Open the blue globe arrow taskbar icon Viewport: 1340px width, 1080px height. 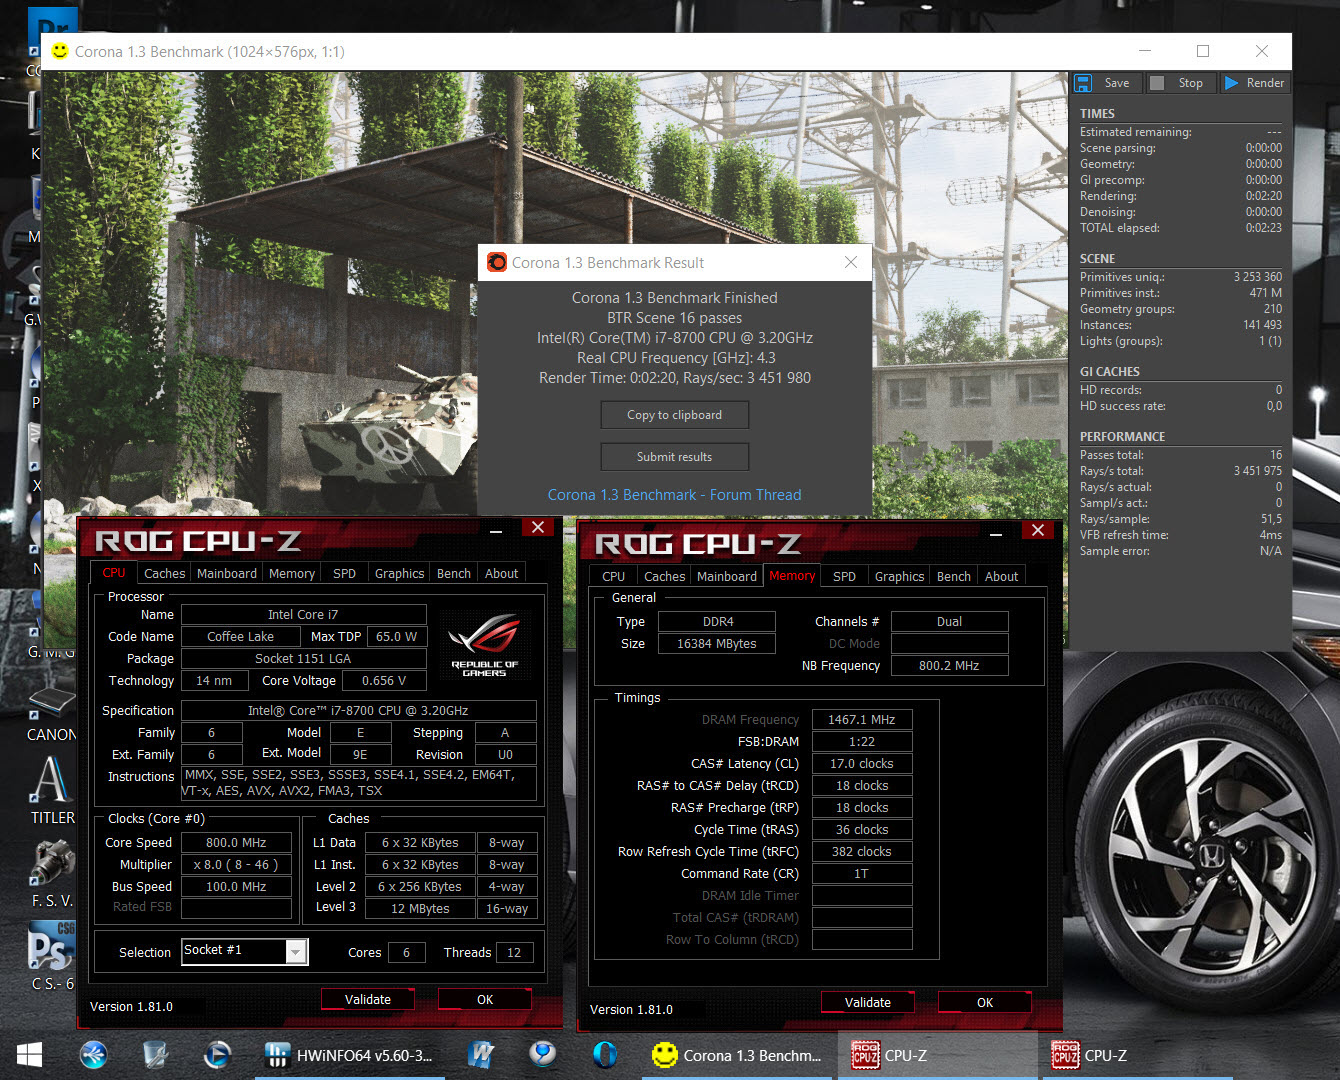pyautogui.click(x=93, y=1055)
